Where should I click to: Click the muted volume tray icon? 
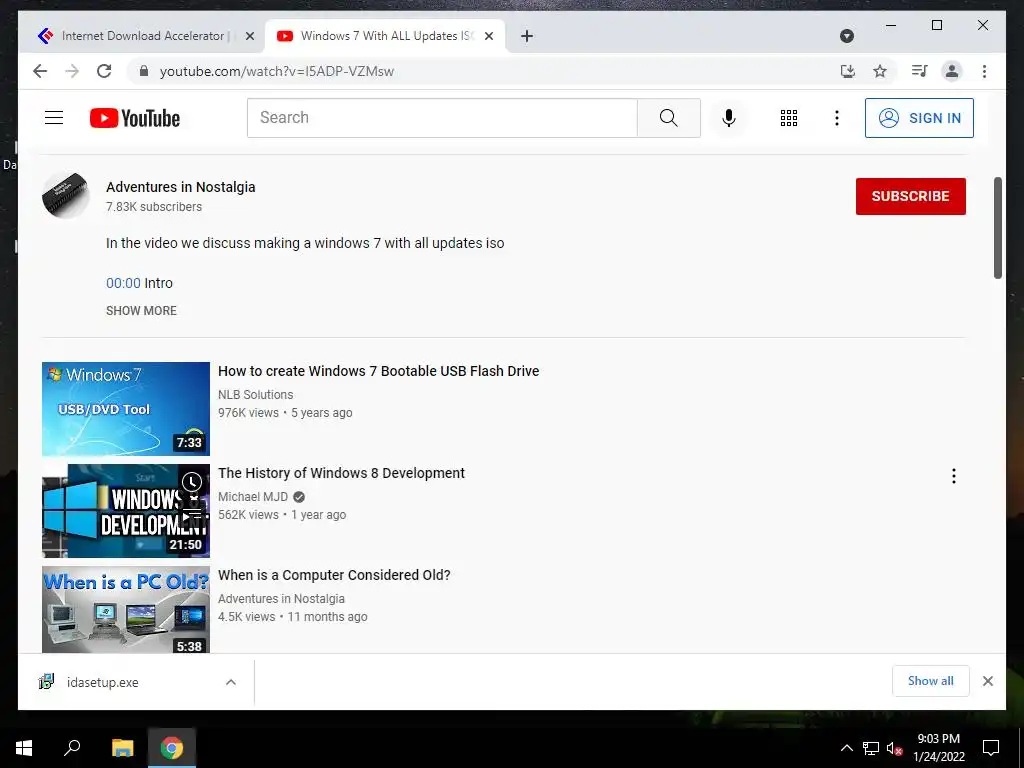click(x=894, y=748)
